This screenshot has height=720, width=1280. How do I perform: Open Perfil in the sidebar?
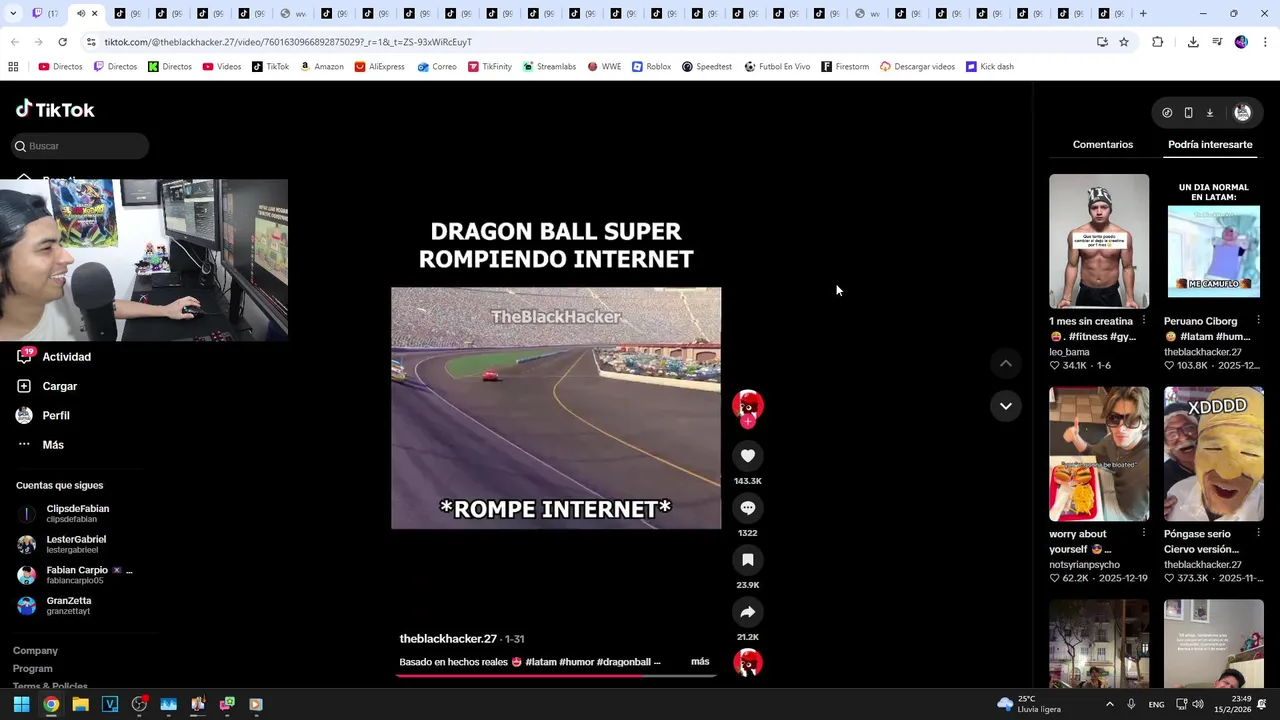coord(43,415)
